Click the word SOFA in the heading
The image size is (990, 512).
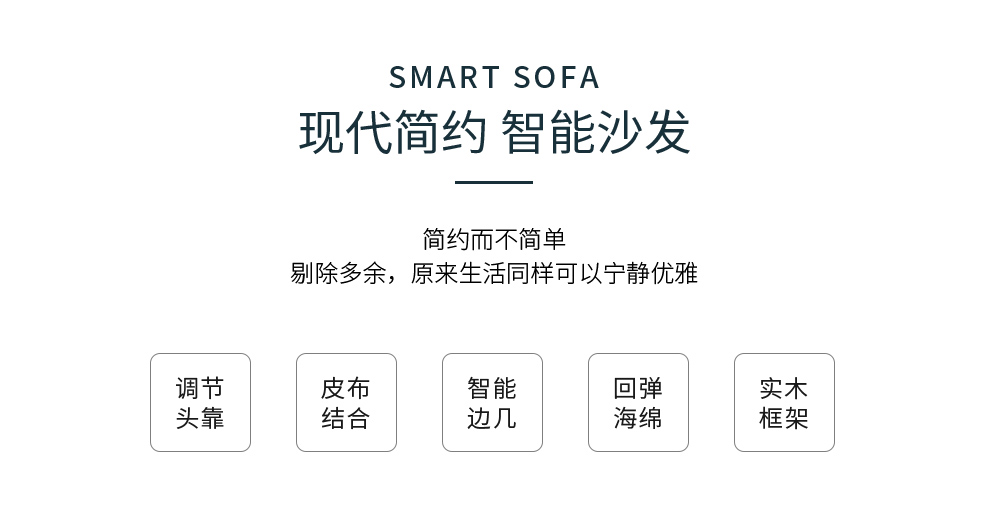[556, 78]
